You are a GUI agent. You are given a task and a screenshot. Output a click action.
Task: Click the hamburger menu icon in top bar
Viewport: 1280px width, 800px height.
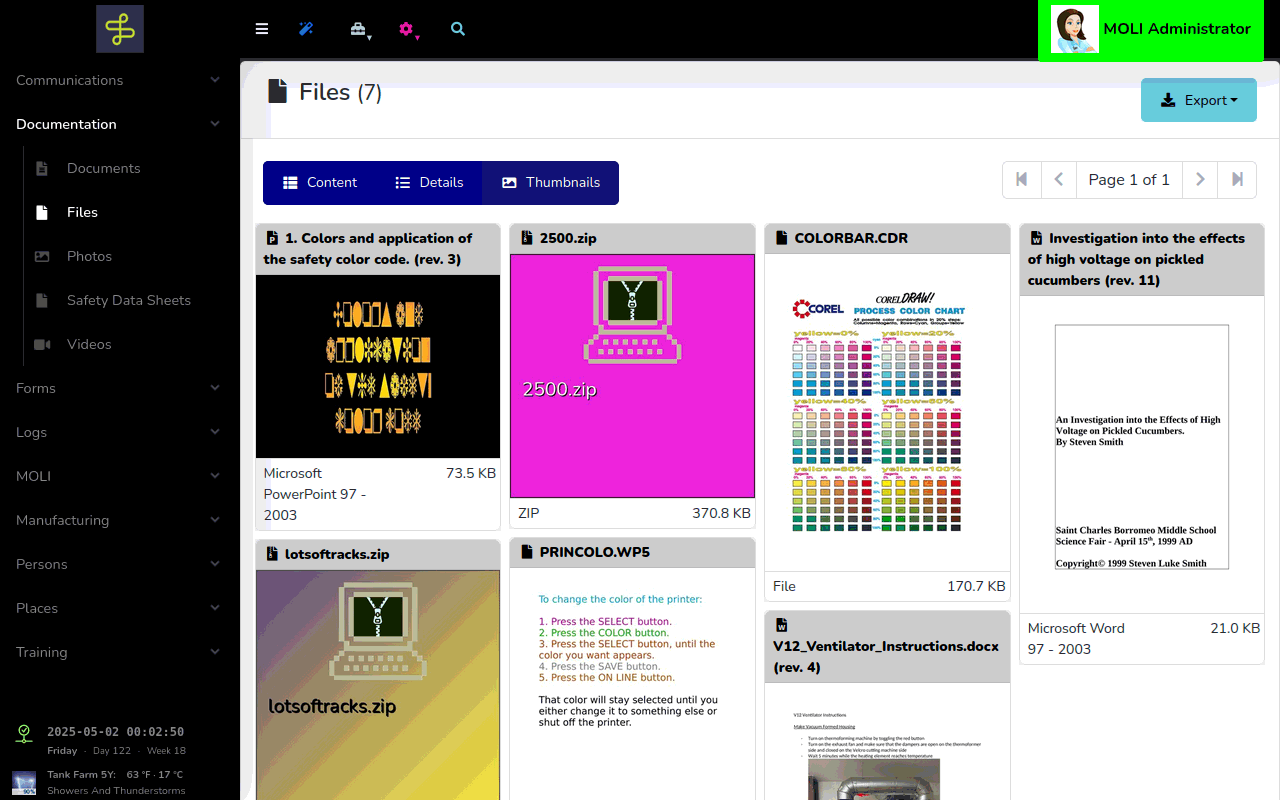(x=262, y=29)
